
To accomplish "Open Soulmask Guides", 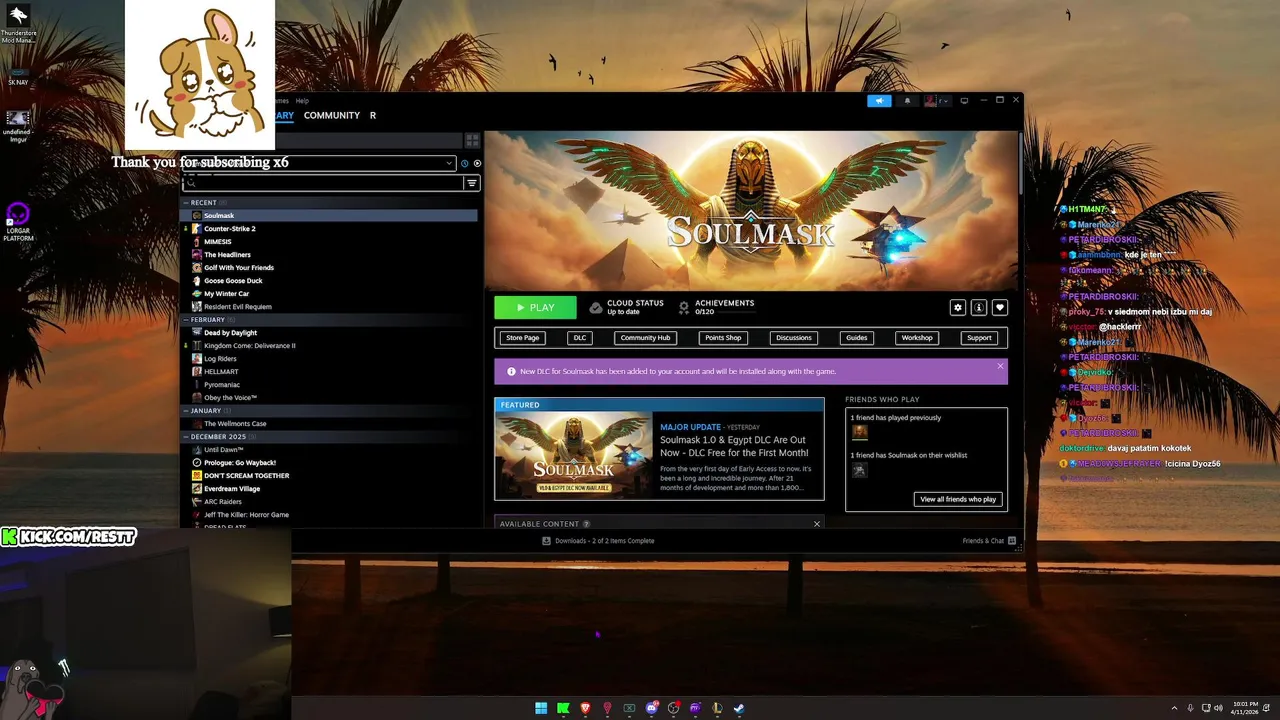I will pos(857,338).
